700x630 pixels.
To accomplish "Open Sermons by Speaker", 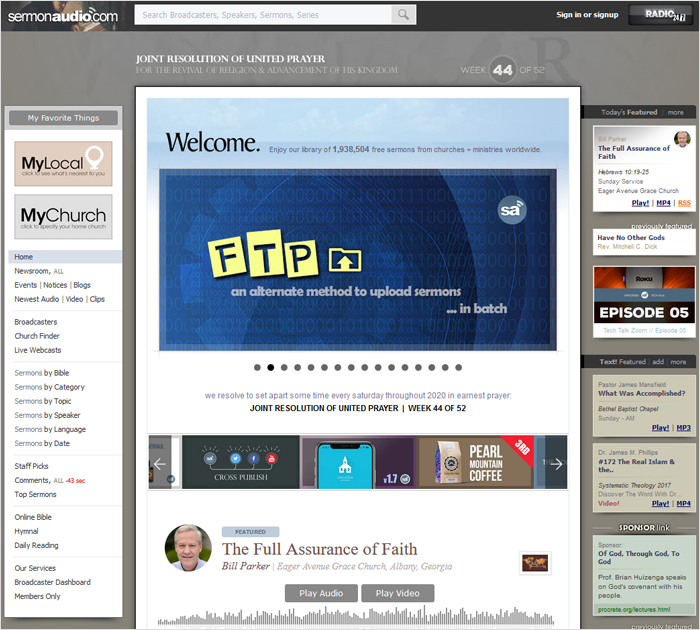I will [x=47, y=415].
